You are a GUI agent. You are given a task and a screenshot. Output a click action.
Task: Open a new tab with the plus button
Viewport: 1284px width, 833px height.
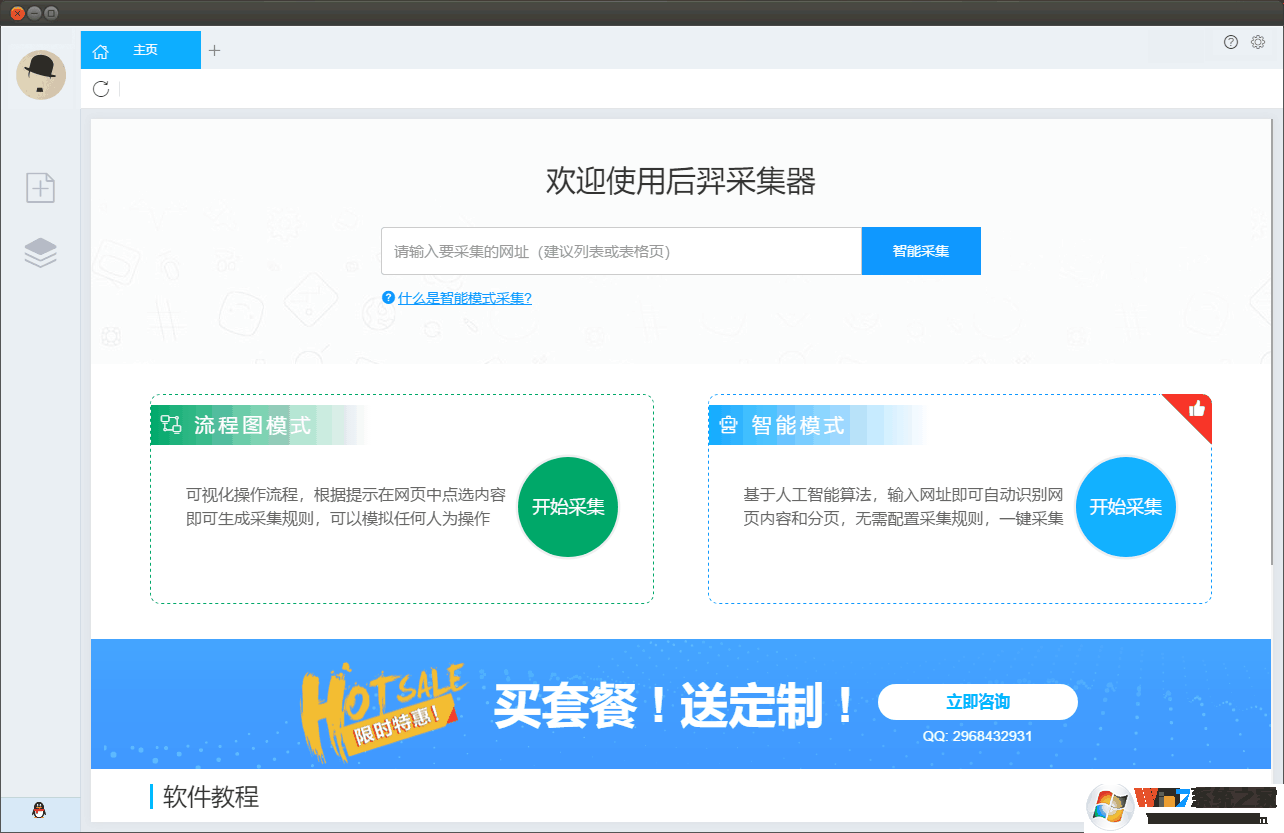coord(214,48)
